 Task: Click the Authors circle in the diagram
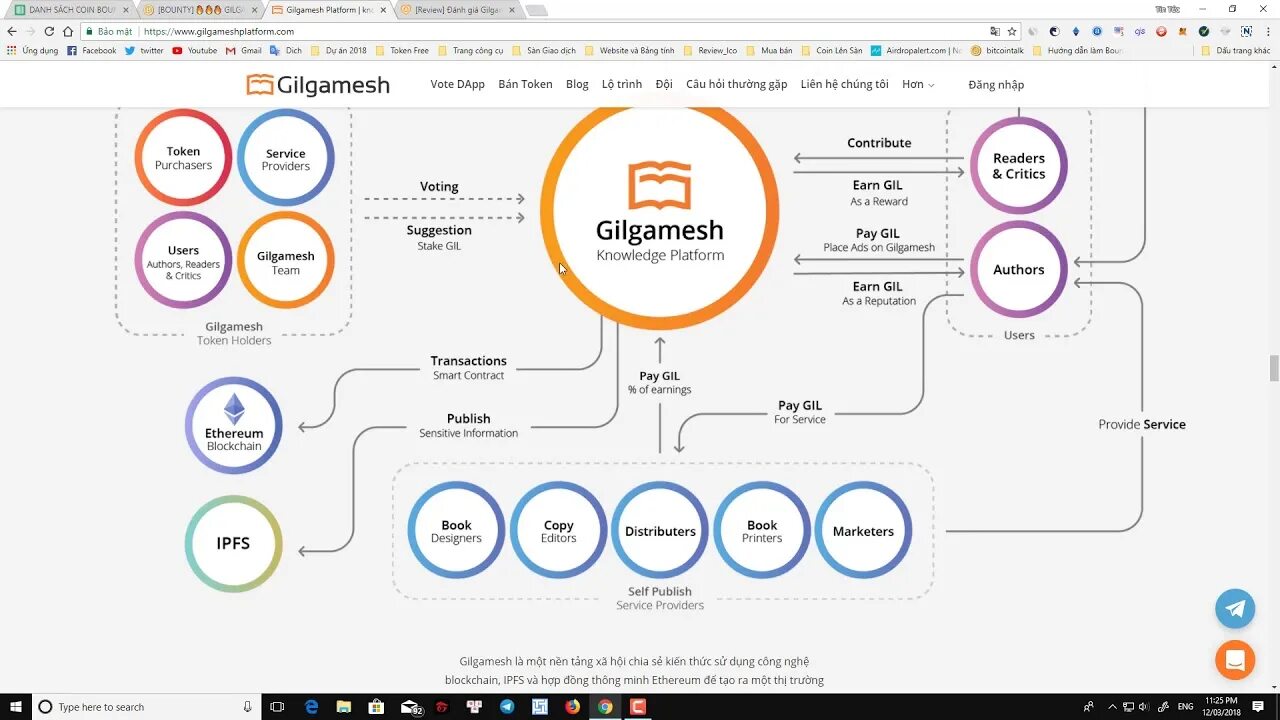(1018, 270)
